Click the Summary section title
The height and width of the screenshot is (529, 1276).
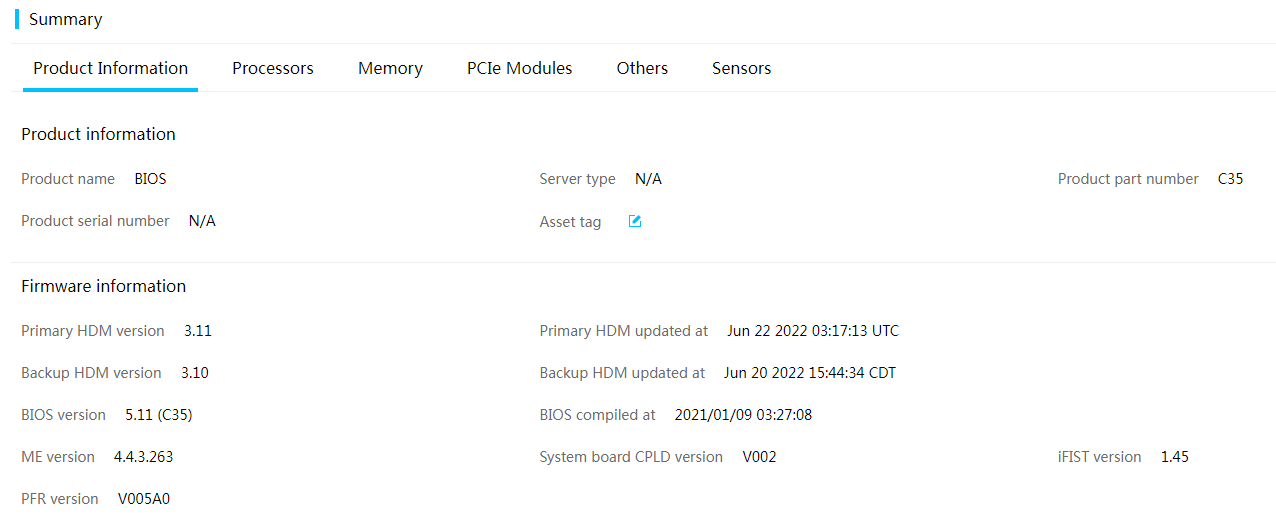pos(65,19)
